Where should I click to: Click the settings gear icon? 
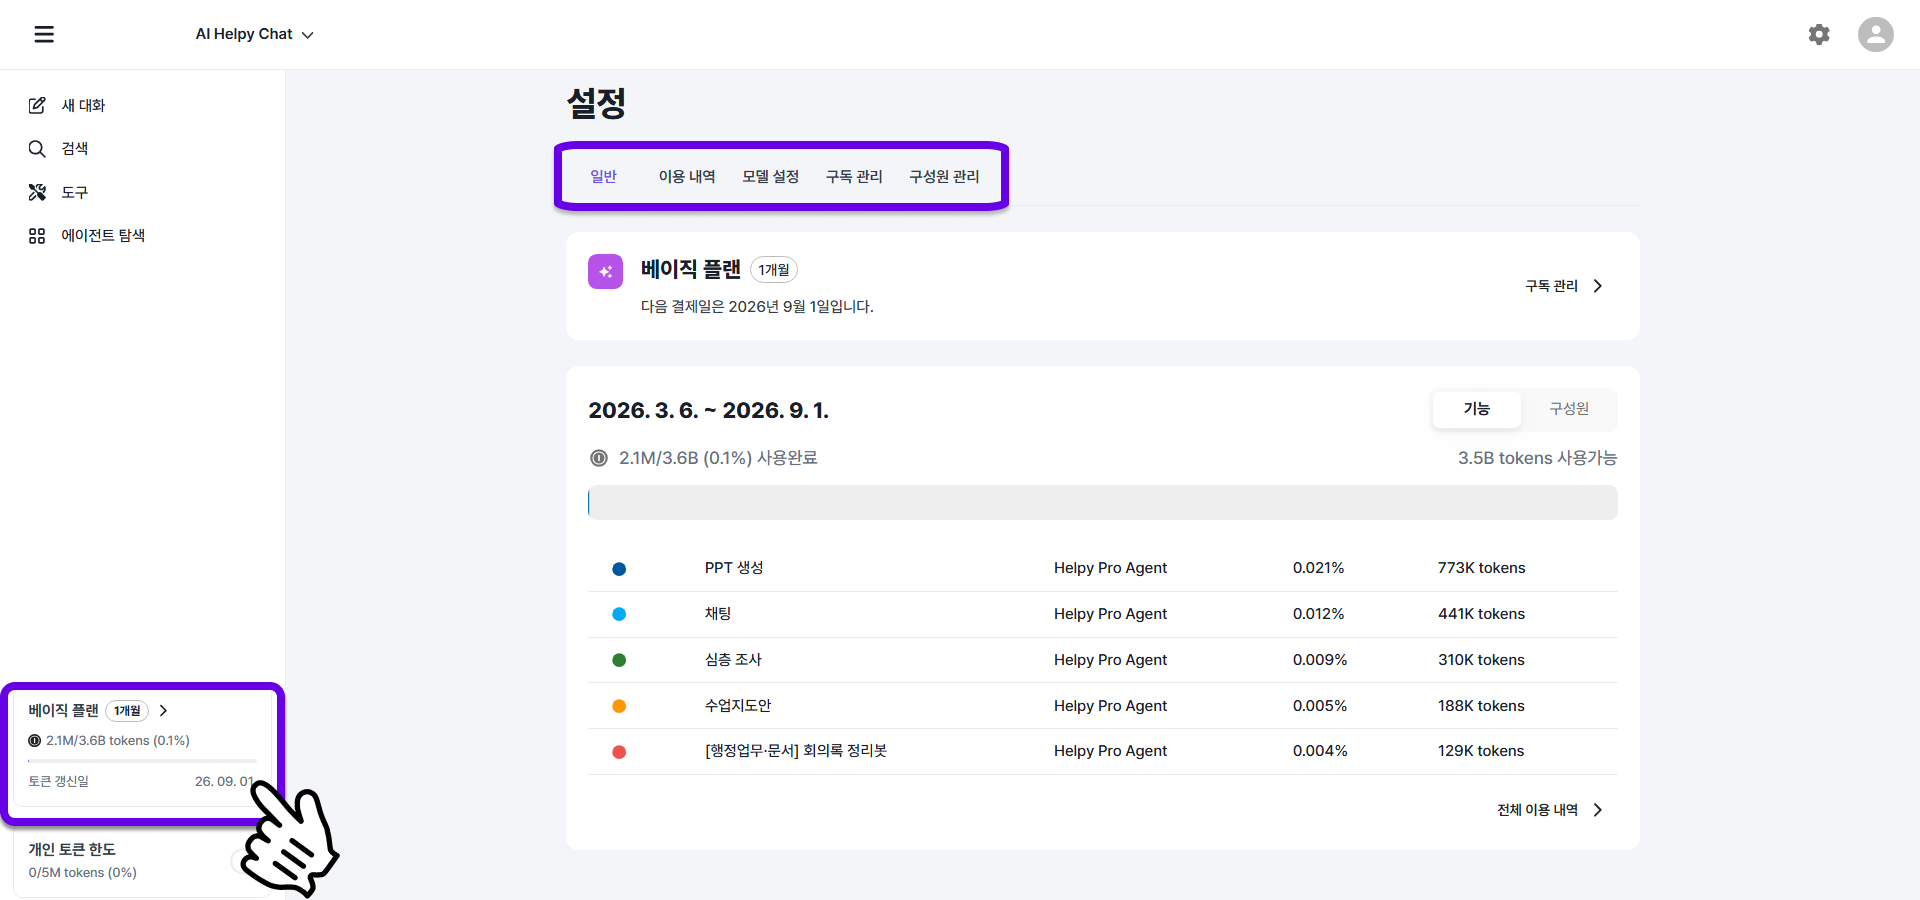point(1819,34)
